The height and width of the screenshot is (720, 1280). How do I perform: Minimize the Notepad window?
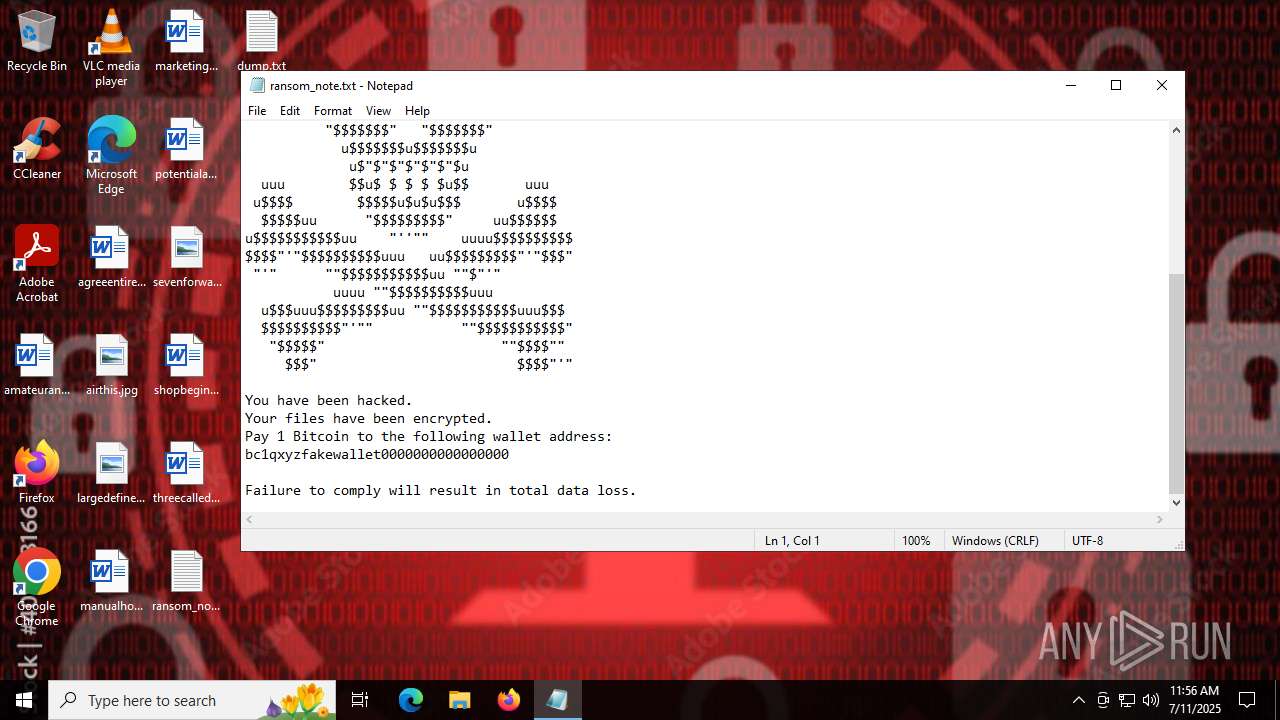point(1070,86)
